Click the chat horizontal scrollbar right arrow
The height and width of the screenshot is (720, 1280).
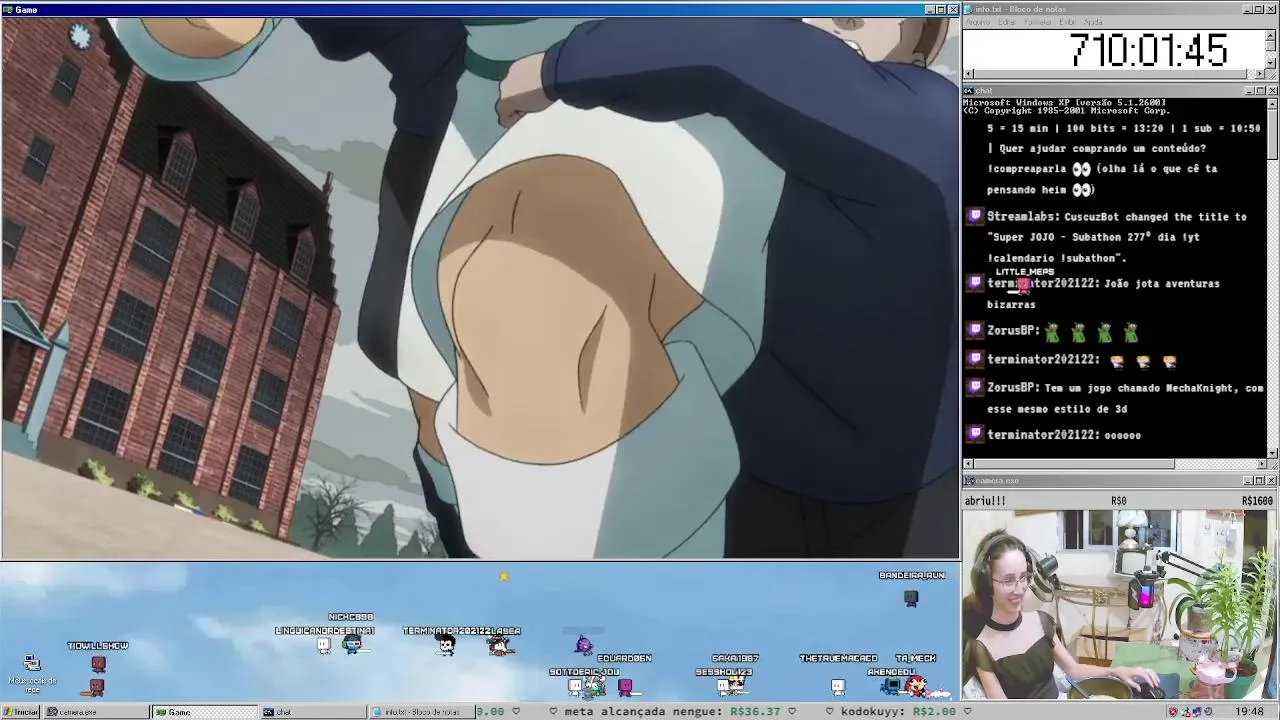(x=1261, y=464)
